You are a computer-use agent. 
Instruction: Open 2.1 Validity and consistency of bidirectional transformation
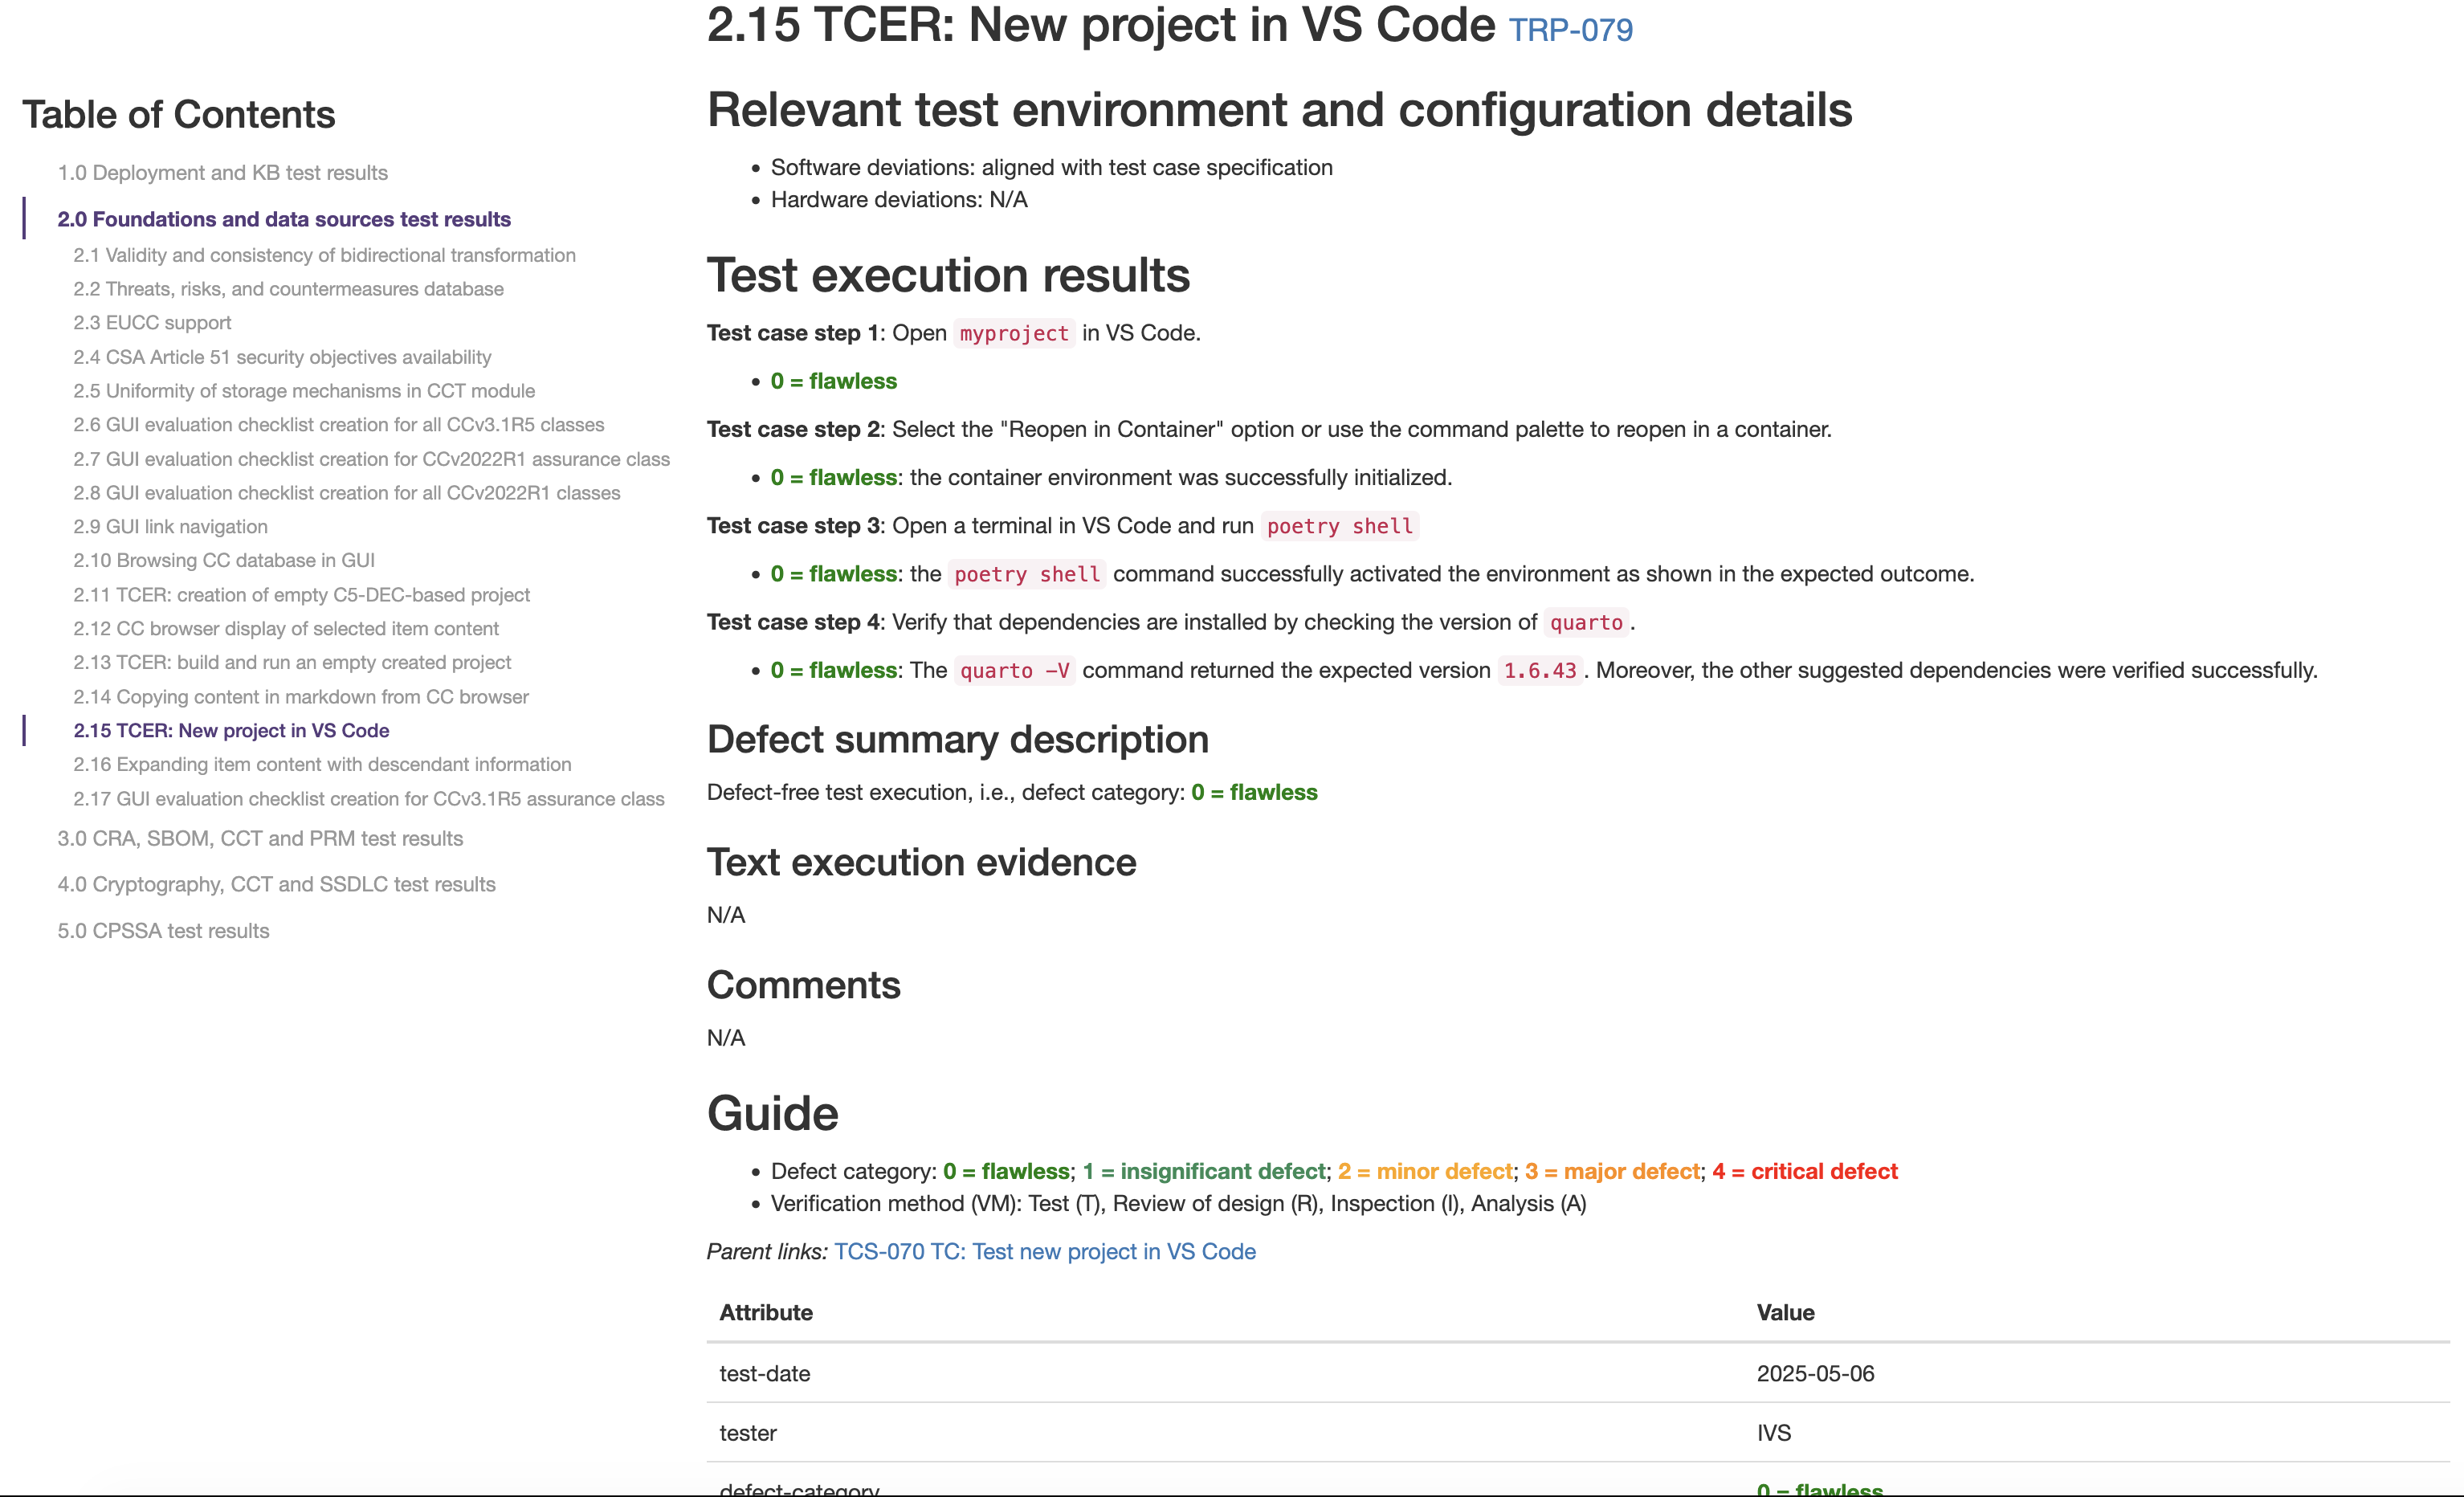[x=325, y=255]
